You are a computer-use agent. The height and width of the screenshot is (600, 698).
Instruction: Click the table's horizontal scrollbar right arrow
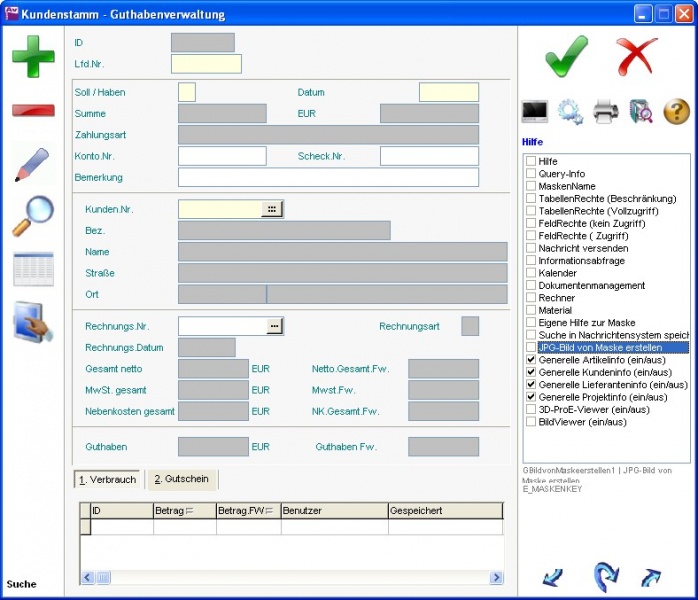(497, 578)
